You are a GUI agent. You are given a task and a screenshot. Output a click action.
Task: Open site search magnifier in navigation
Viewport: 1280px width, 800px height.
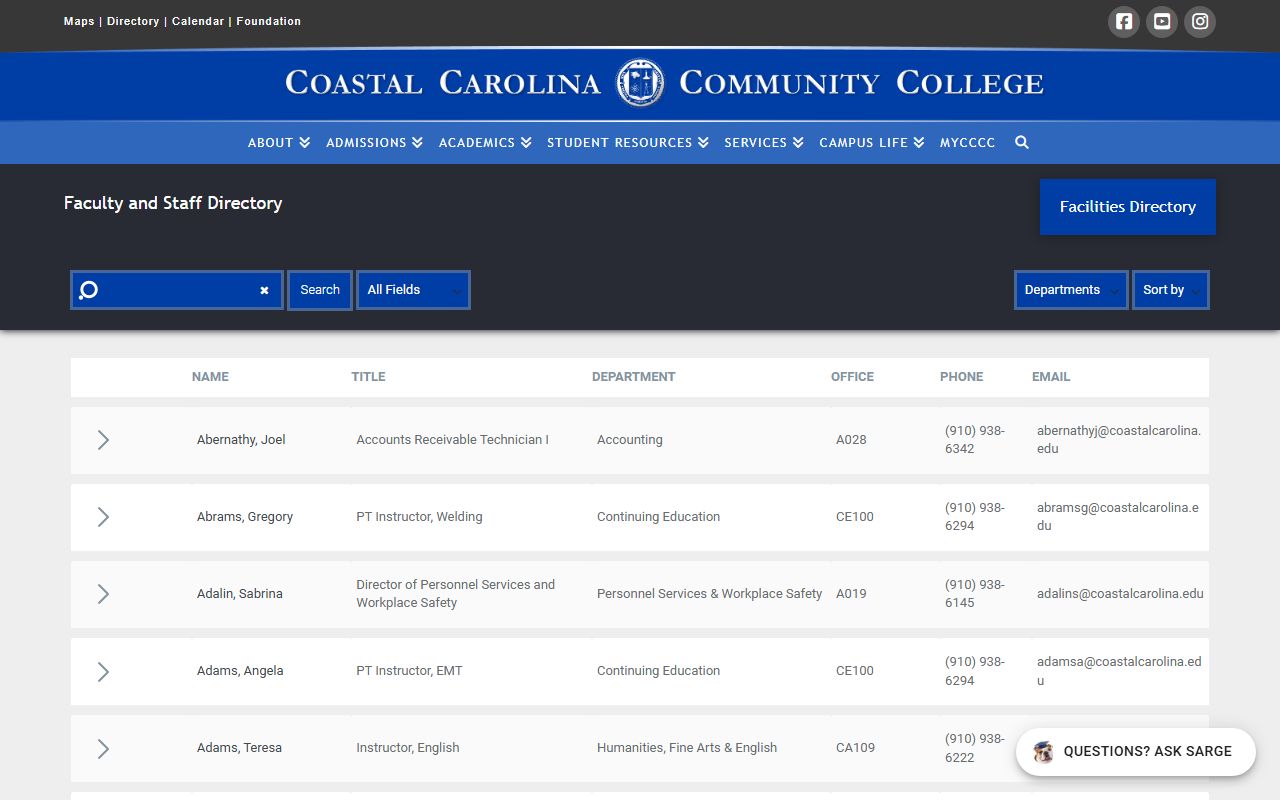click(x=1022, y=142)
